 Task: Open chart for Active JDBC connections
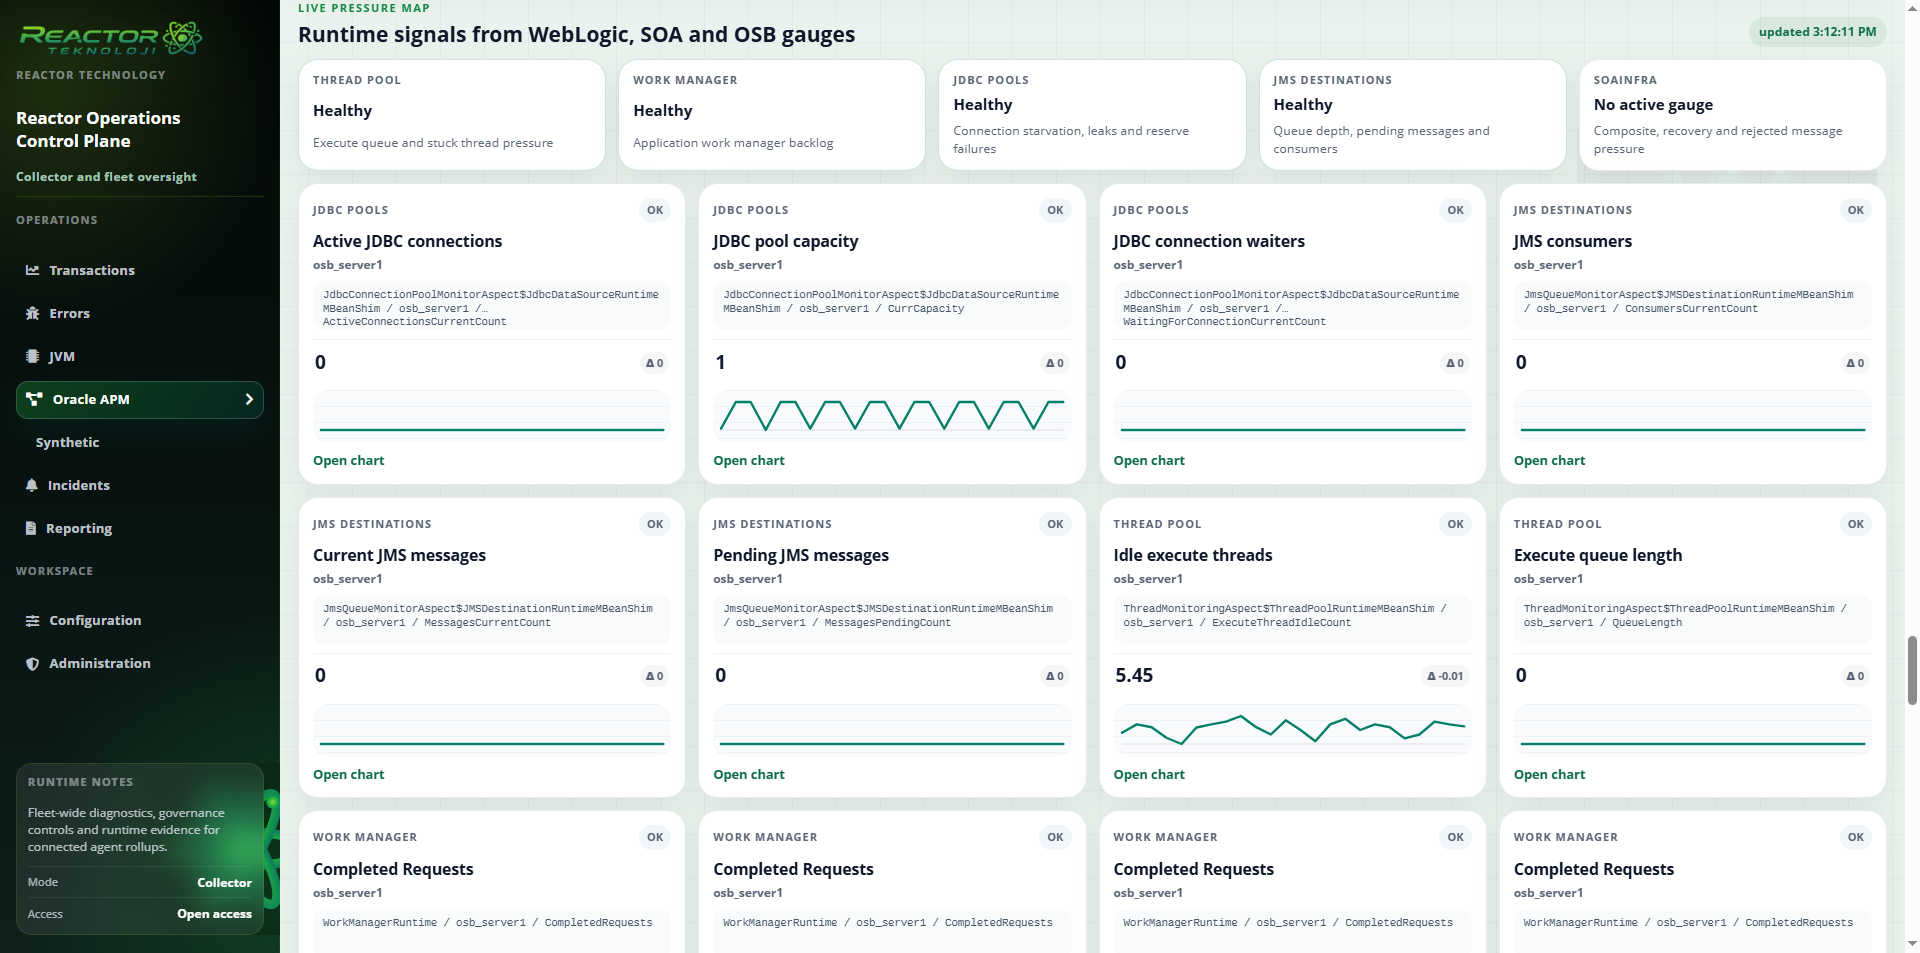[x=348, y=460]
